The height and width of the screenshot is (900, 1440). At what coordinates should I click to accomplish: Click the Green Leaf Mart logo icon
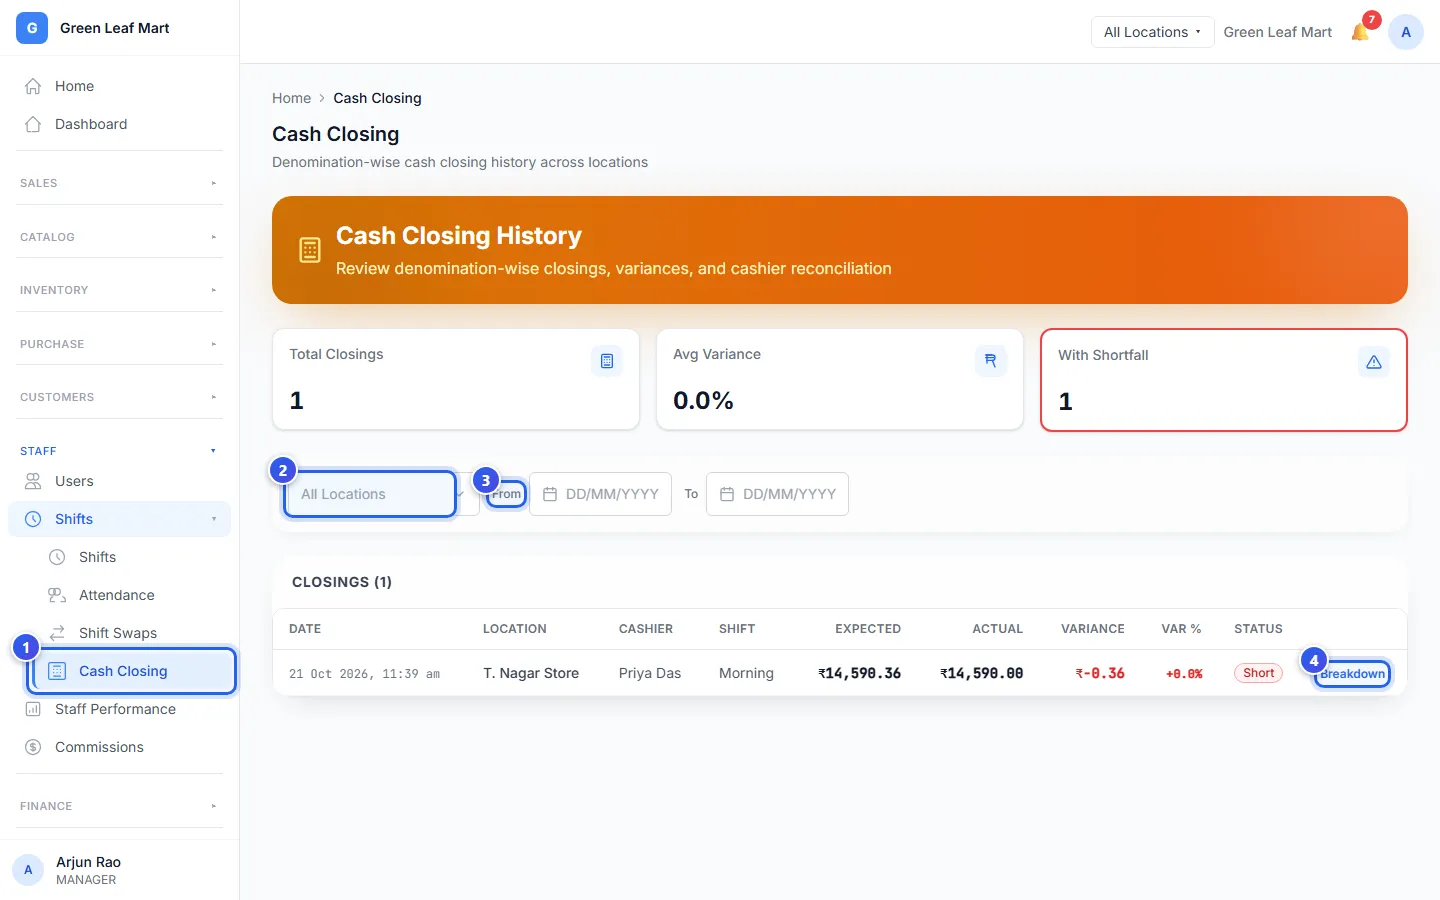point(32,28)
